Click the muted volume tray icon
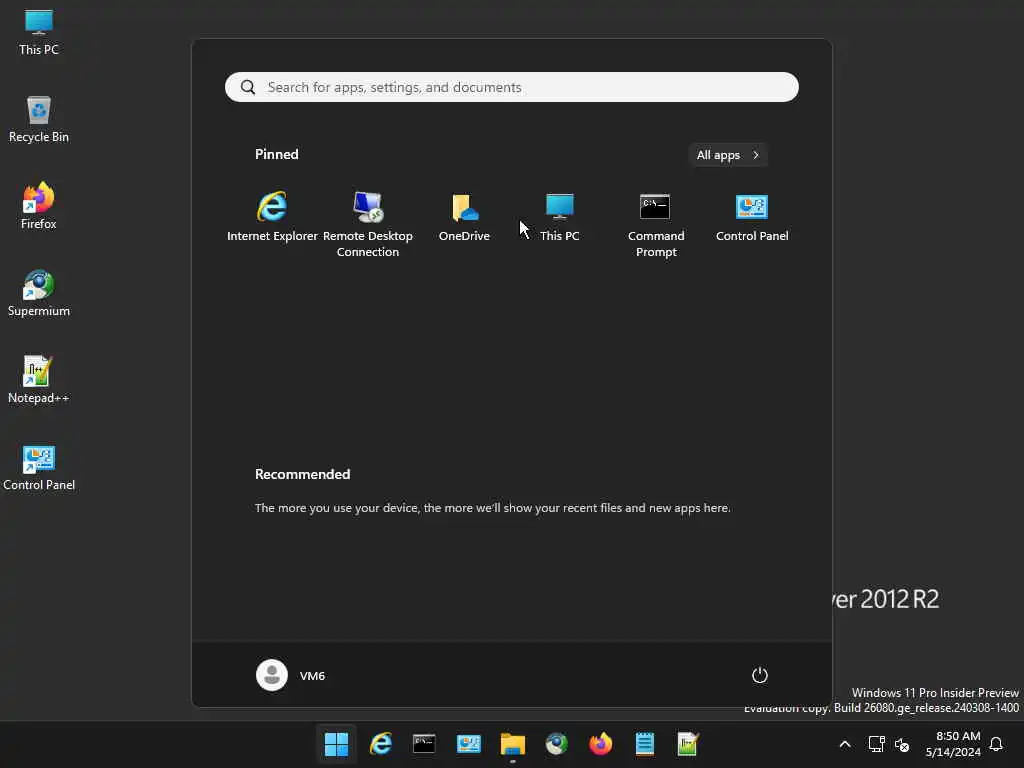1024x768 pixels. click(902, 744)
